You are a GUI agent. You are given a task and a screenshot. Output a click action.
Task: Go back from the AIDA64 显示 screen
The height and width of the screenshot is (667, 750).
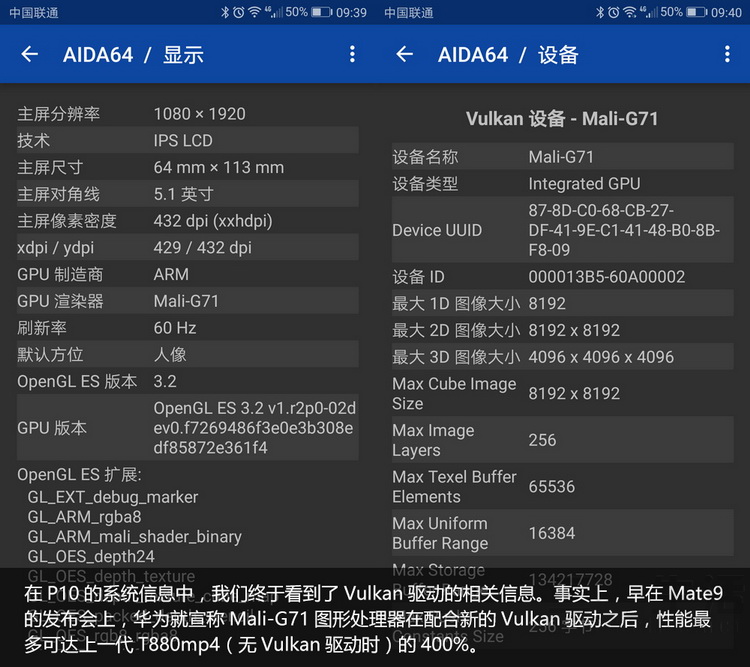pos(30,54)
